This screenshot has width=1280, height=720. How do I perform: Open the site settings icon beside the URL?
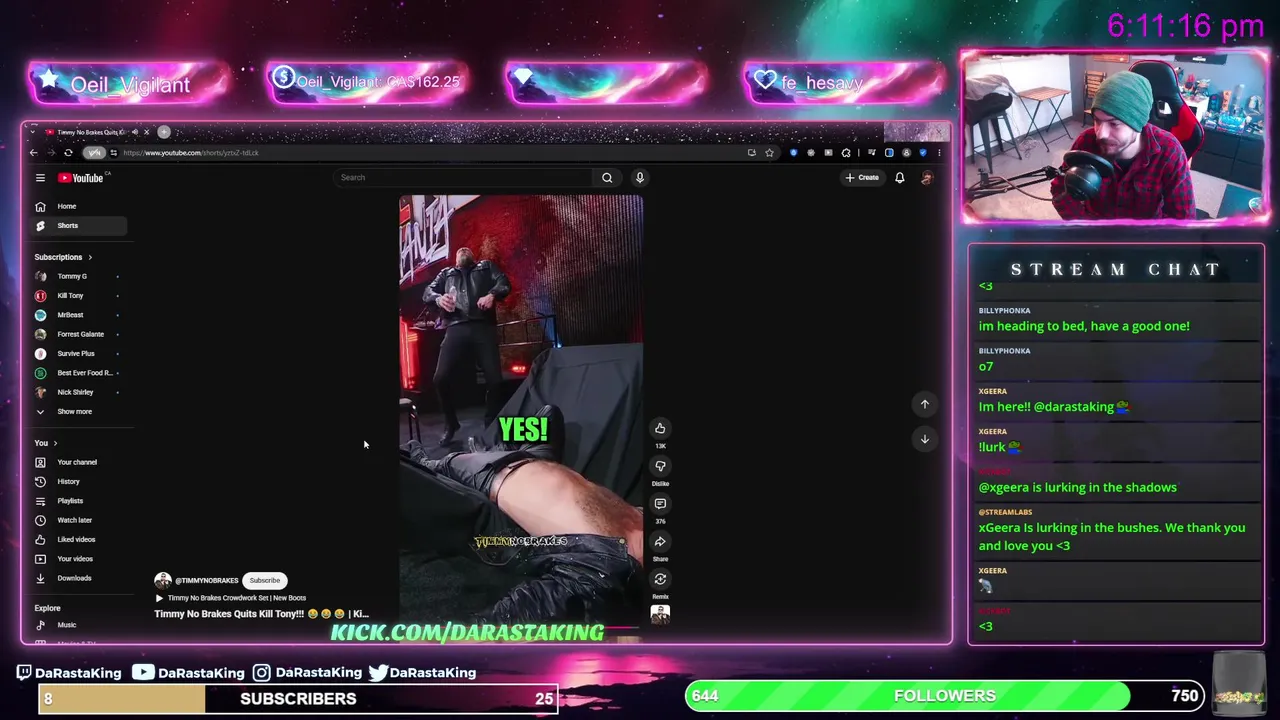tap(113, 153)
